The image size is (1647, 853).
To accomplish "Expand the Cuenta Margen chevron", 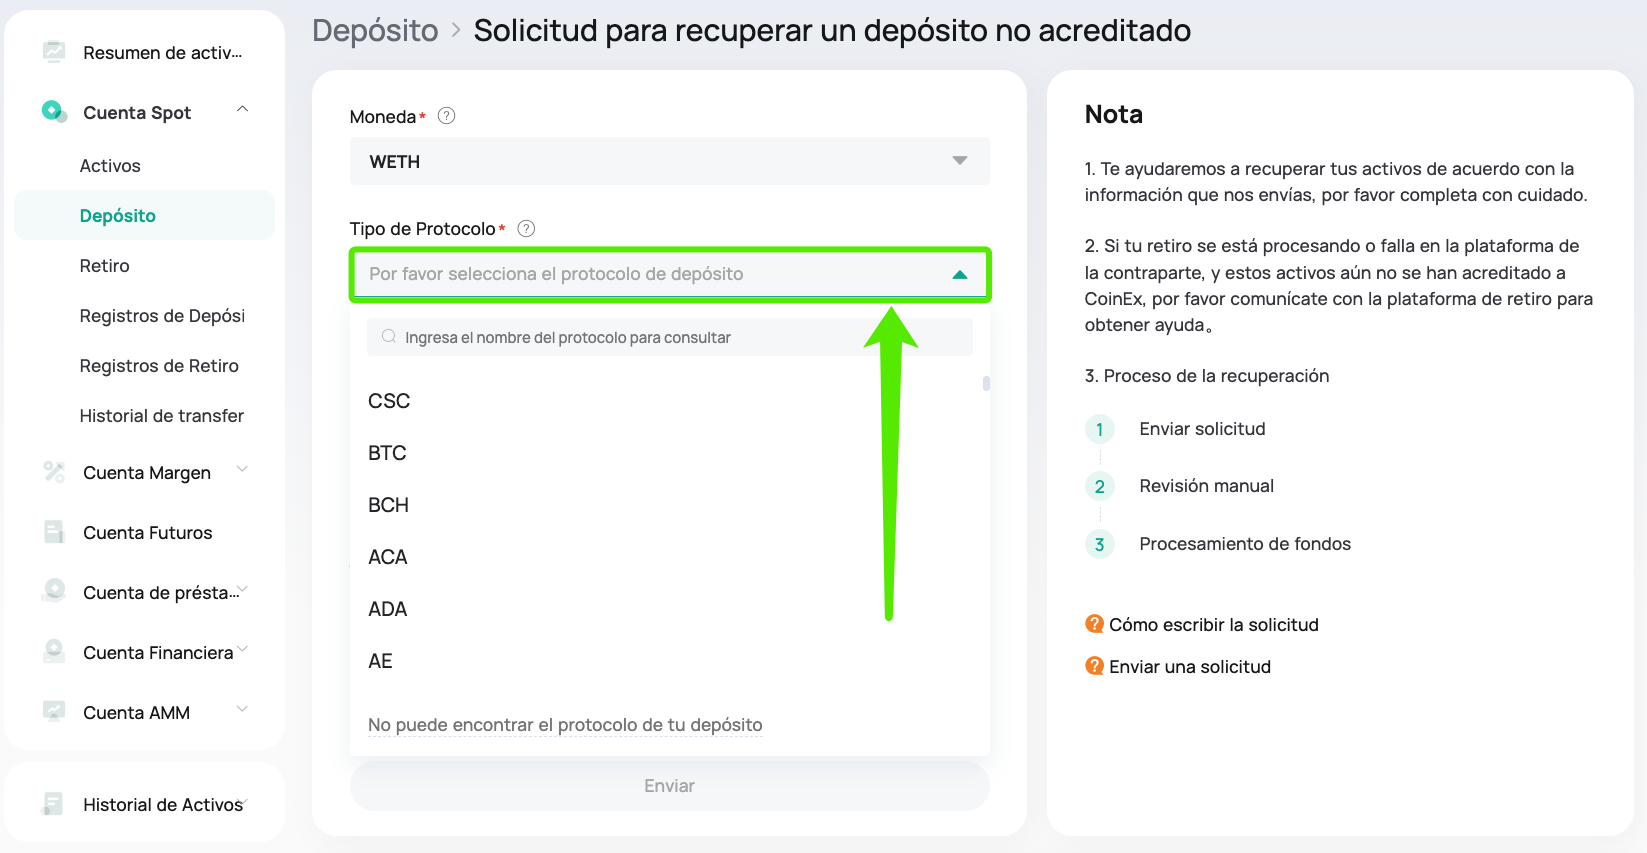I will pyautogui.click(x=242, y=469).
